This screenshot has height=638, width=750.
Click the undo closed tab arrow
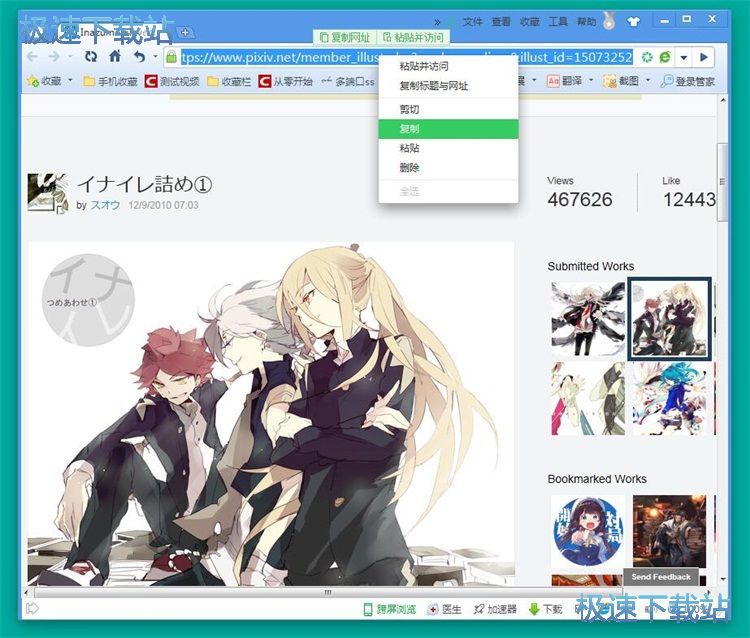(x=139, y=56)
